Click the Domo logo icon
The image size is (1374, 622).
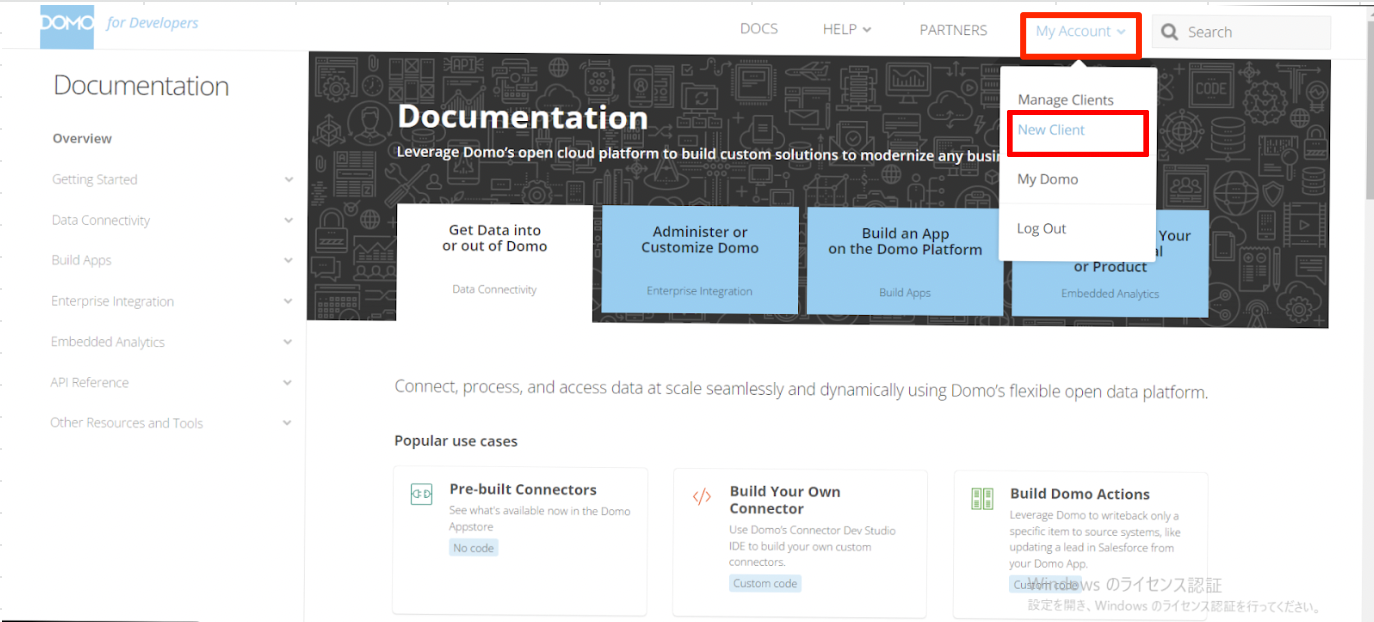point(66,26)
